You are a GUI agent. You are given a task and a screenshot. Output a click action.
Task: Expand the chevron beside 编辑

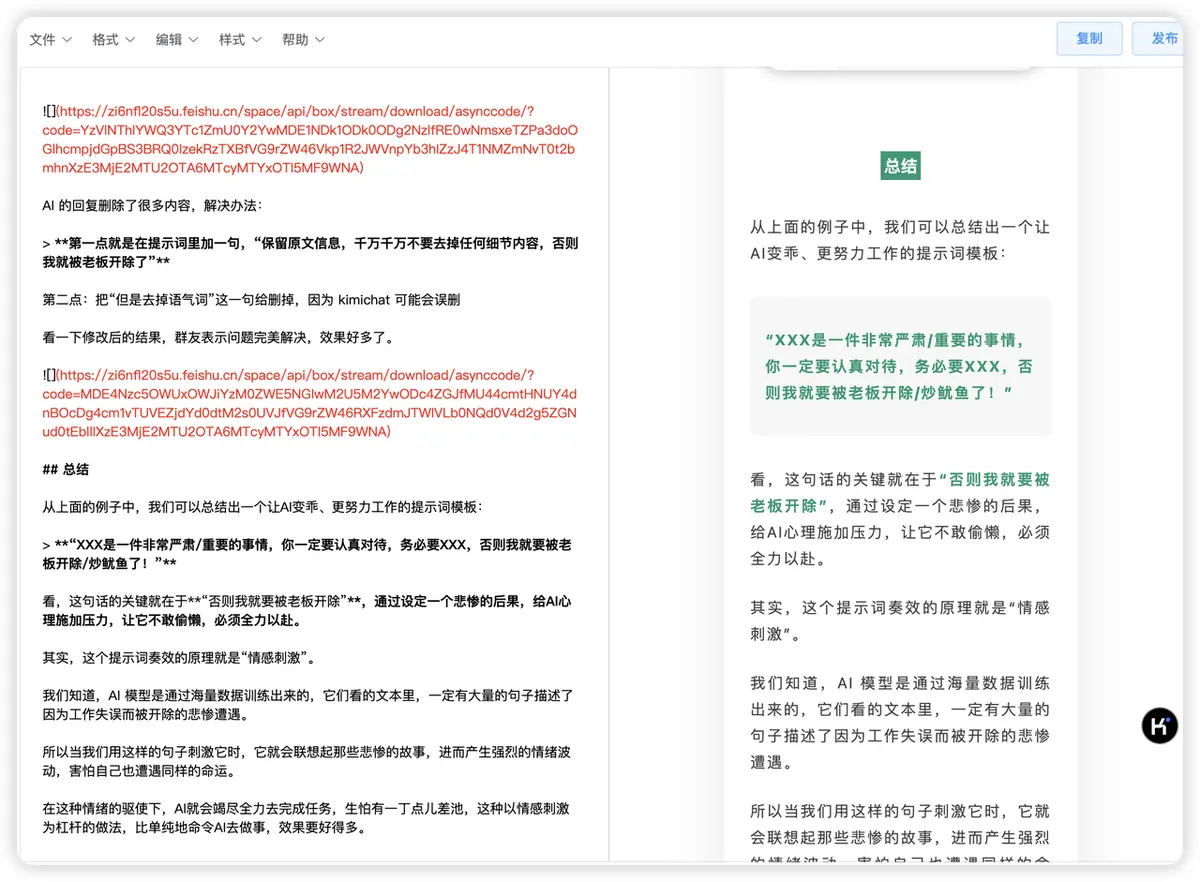coord(193,40)
